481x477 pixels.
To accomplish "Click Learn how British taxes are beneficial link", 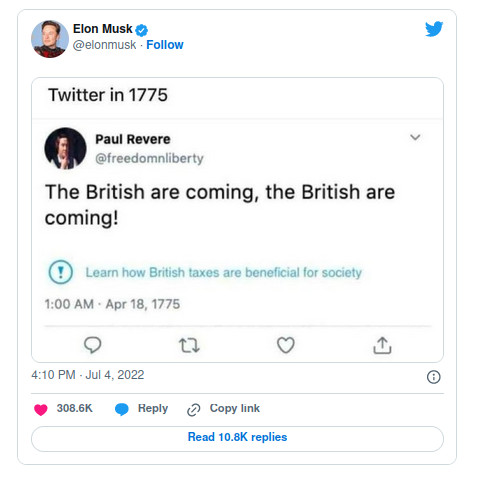I will click(223, 272).
